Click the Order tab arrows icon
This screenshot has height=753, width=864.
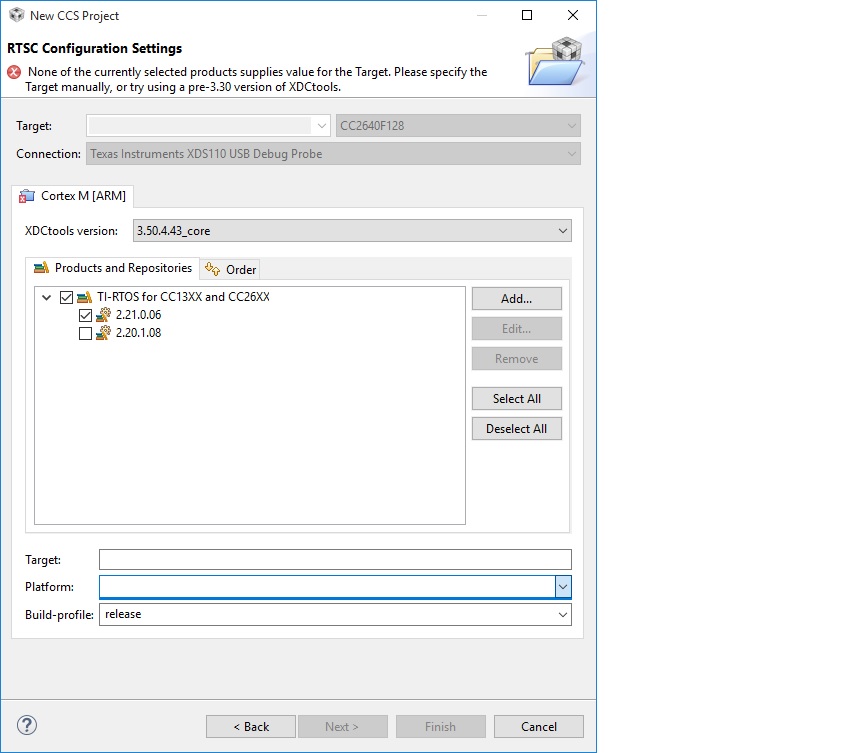pos(212,269)
